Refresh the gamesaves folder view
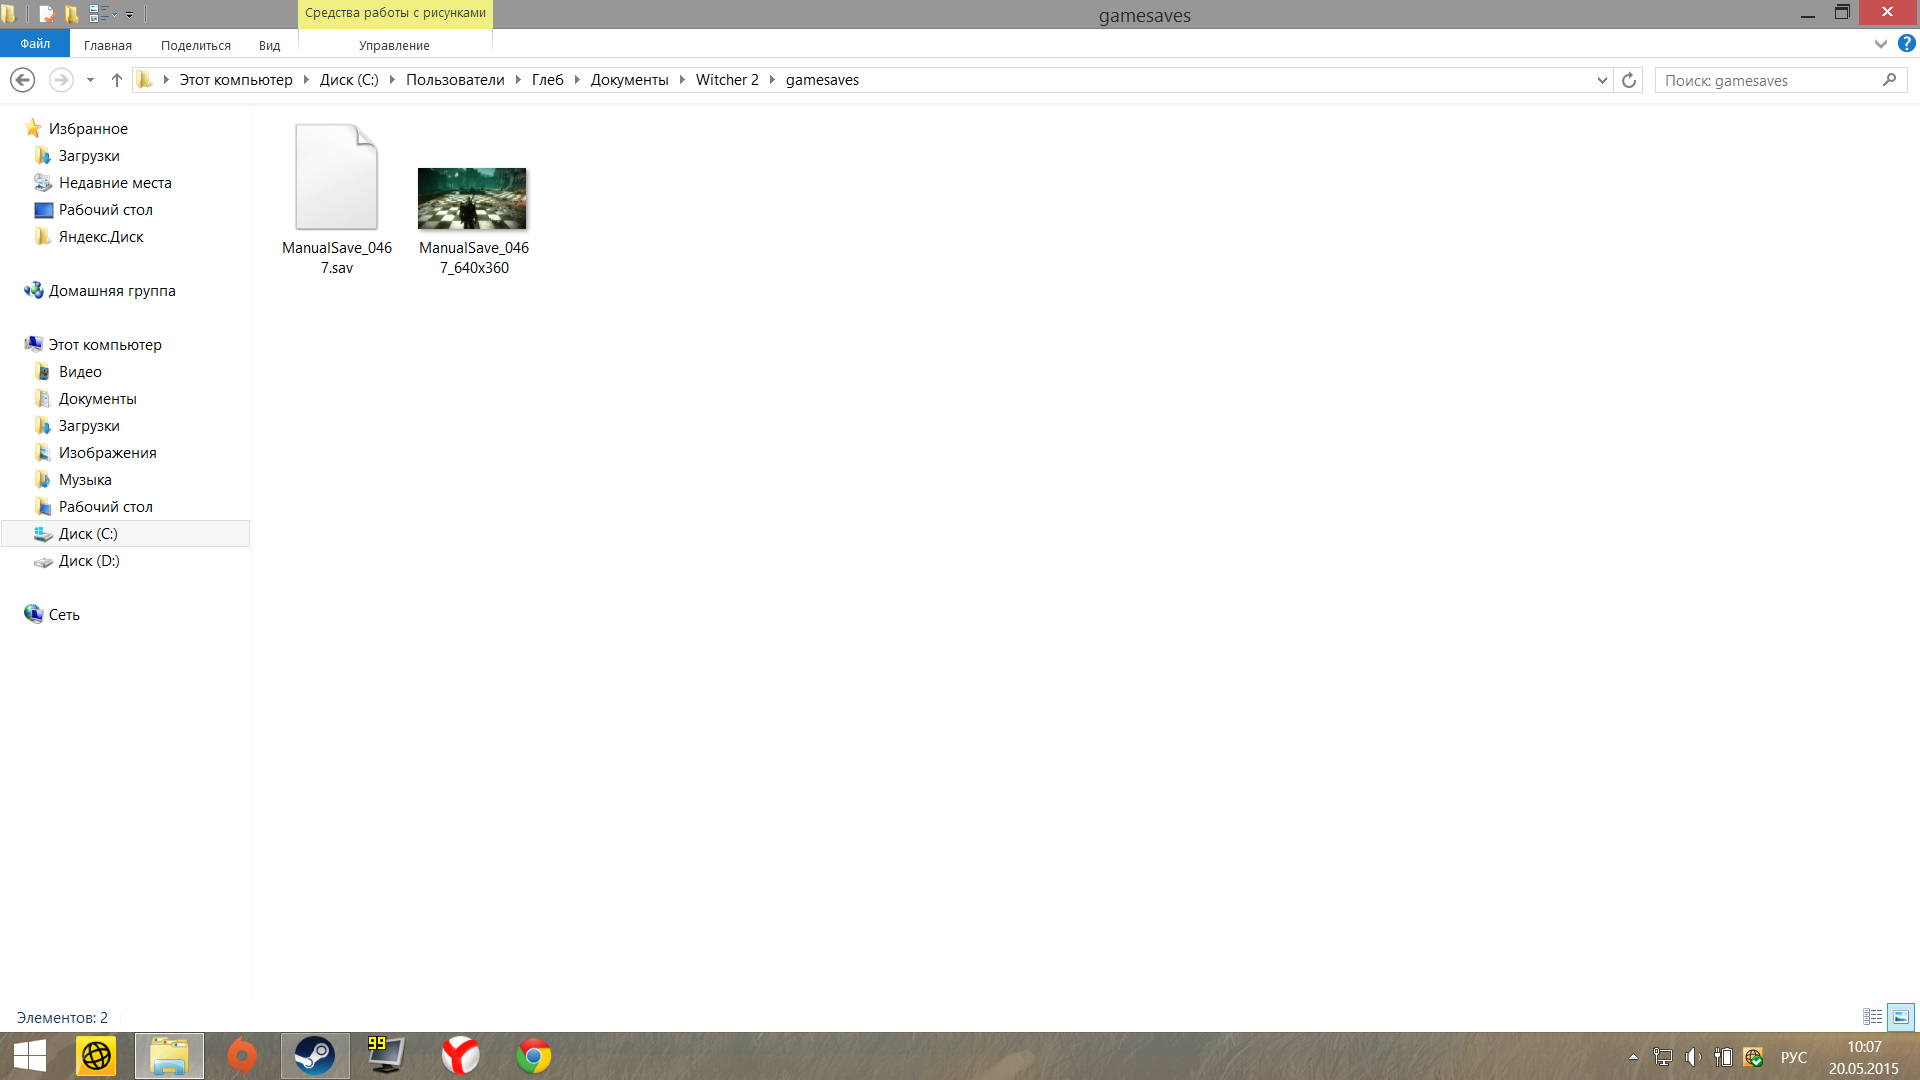Viewport: 1920px width, 1080px height. pos(1629,80)
